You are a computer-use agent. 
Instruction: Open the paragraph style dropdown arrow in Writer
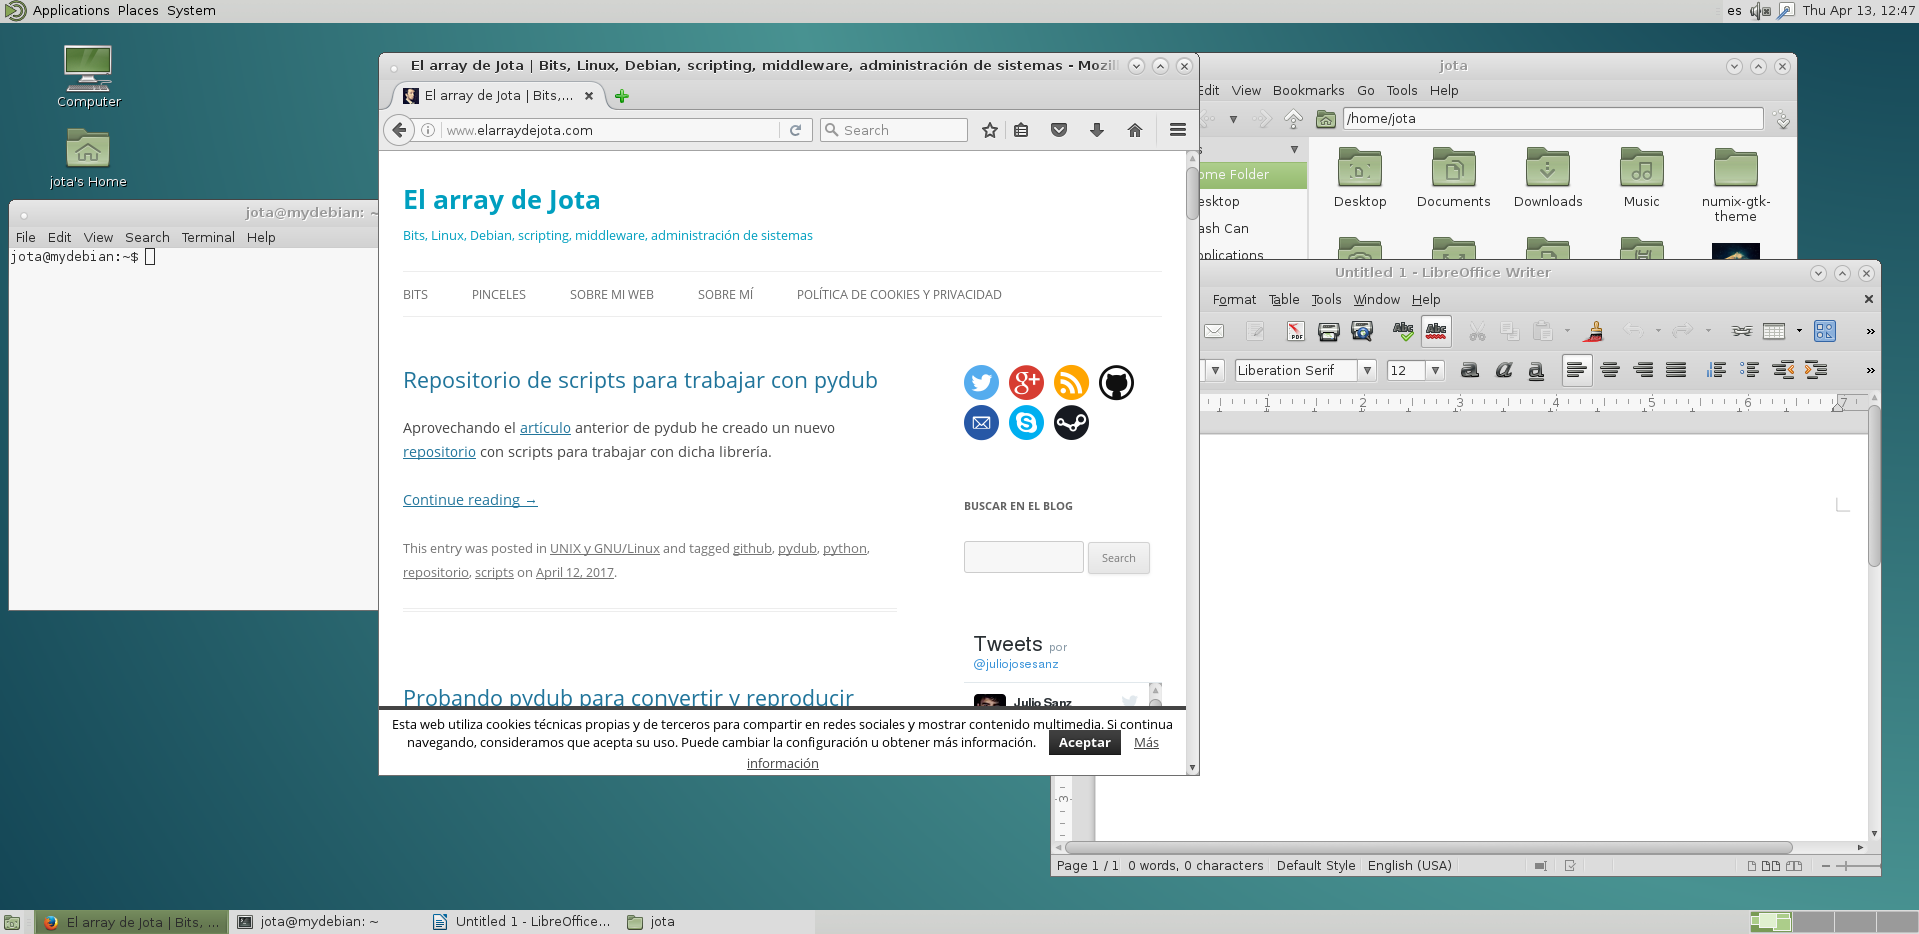1215,370
